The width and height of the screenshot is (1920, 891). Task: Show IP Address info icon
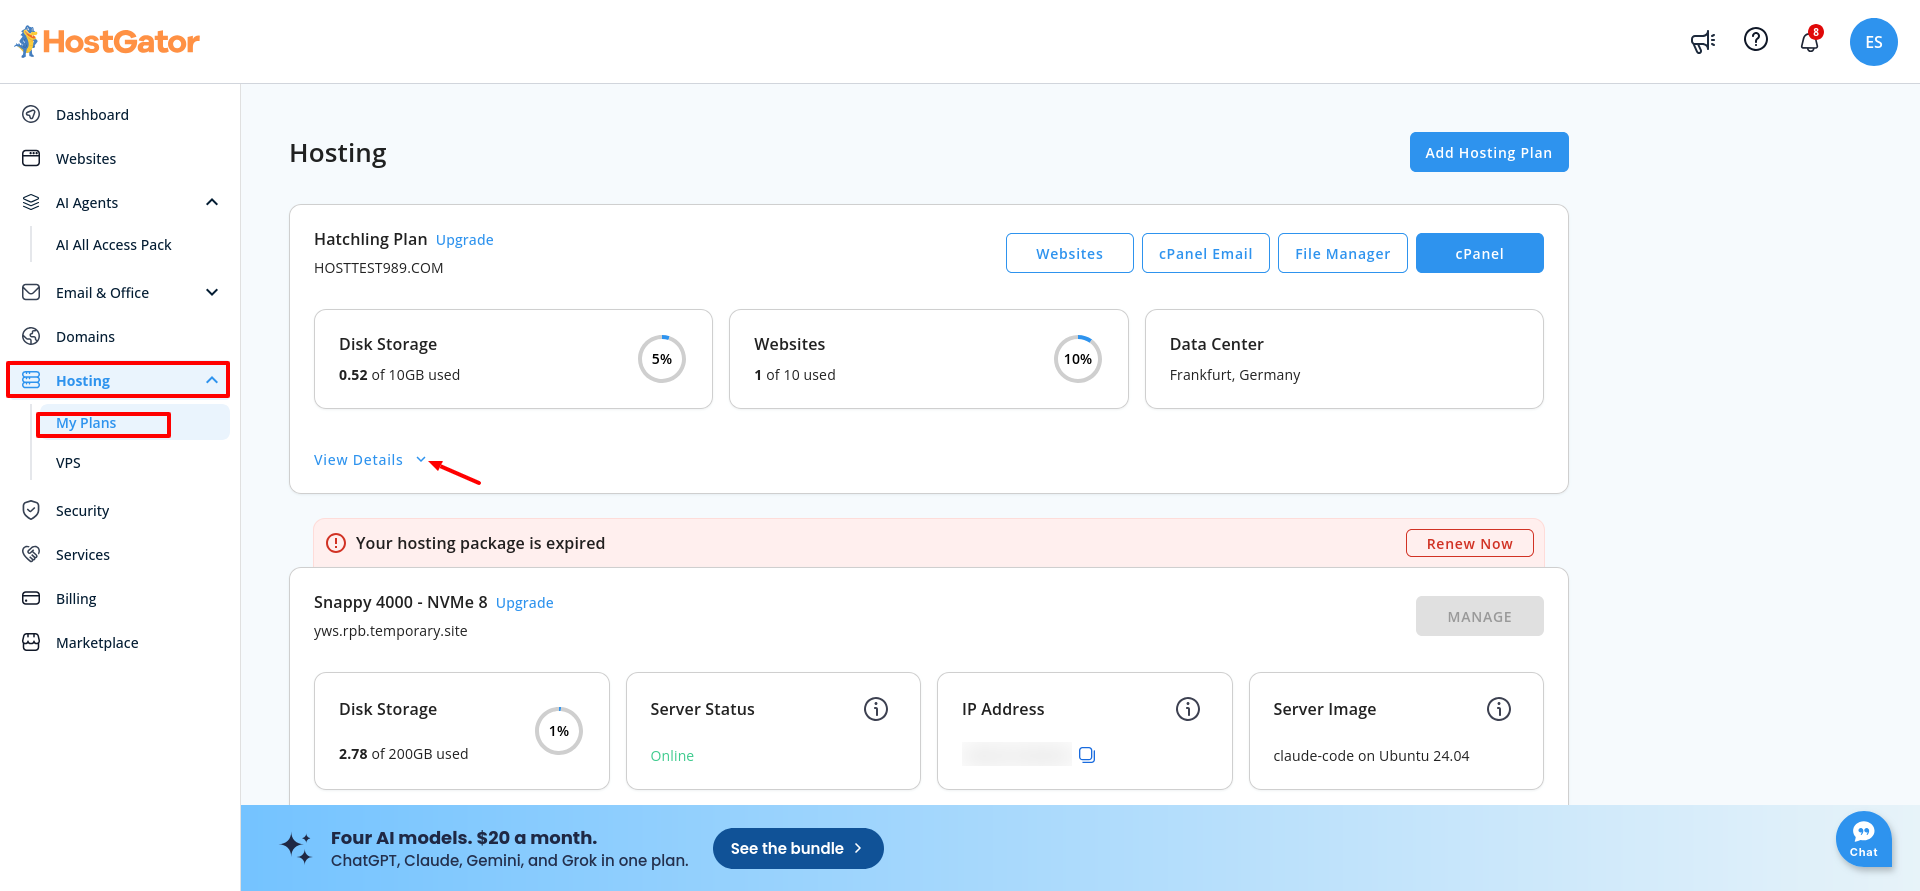[x=1188, y=709]
